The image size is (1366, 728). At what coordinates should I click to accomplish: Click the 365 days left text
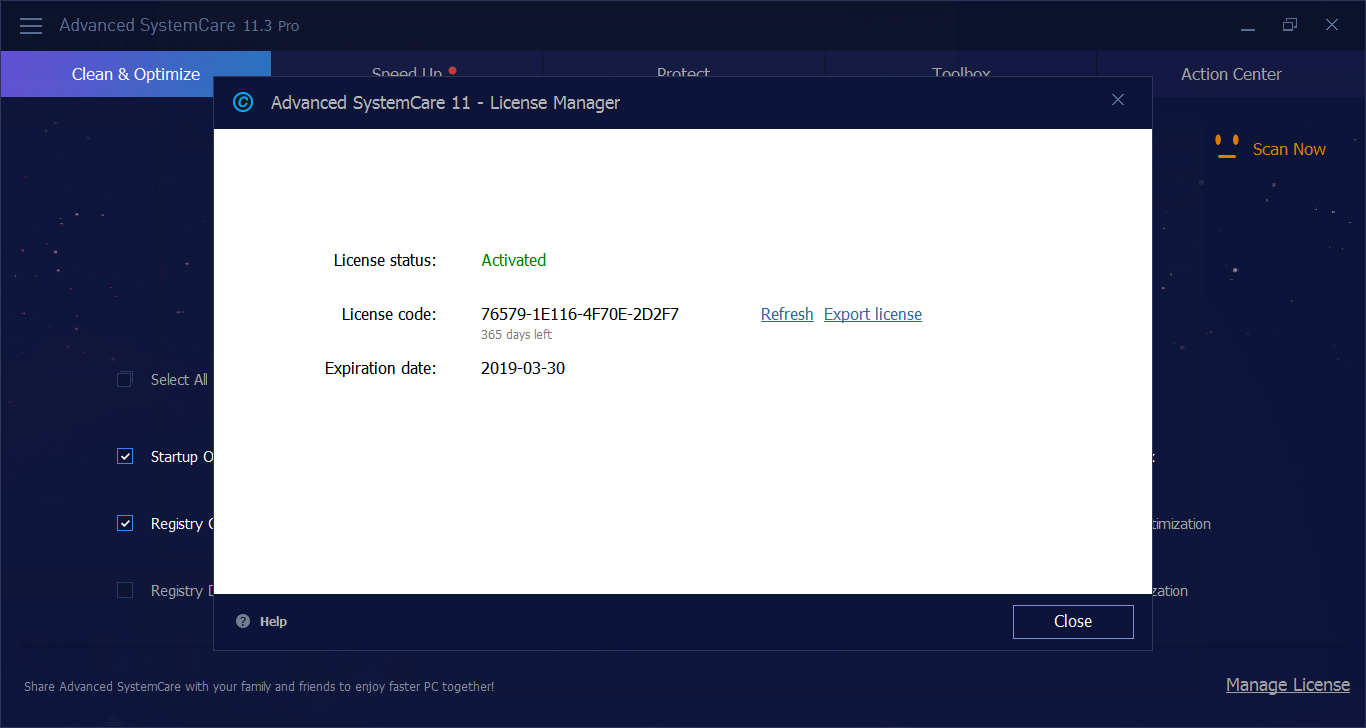[x=516, y=335]
